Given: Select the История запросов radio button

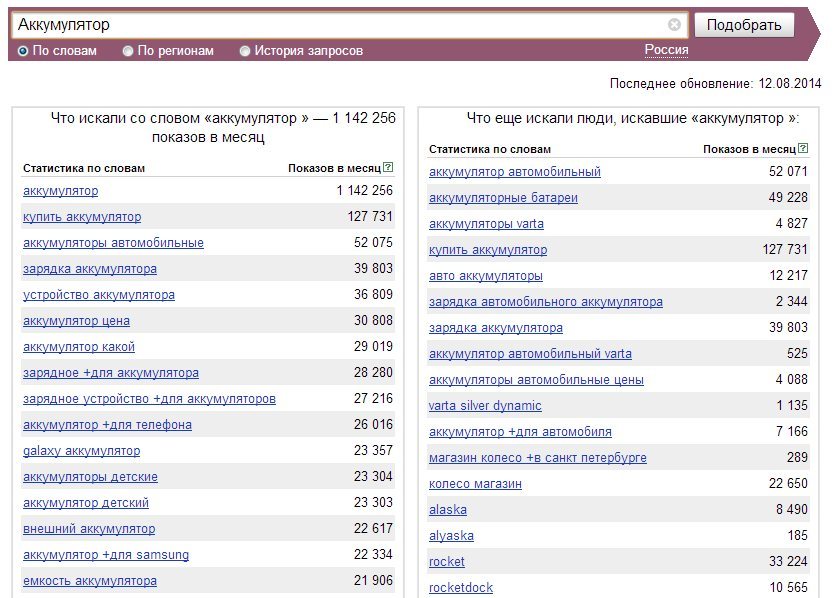Looking at the screenshot, I should (245, 51).
